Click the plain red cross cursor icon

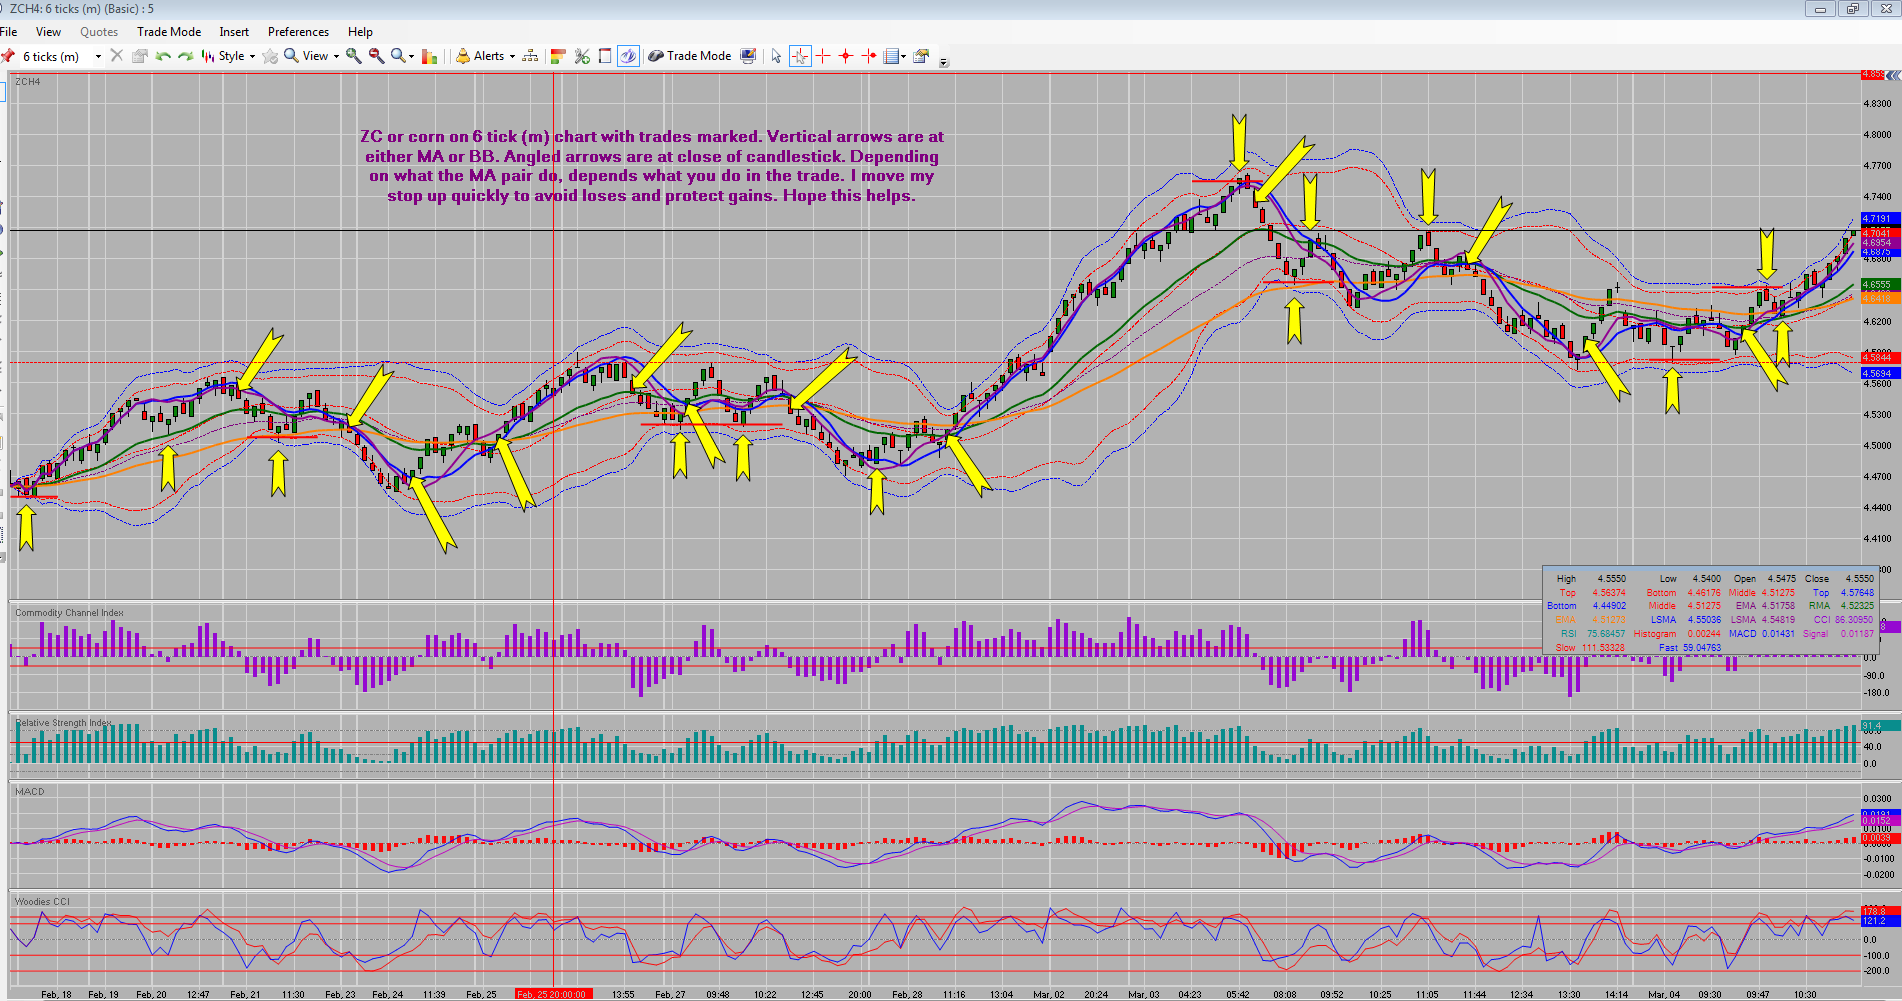(x=823, y=56)
